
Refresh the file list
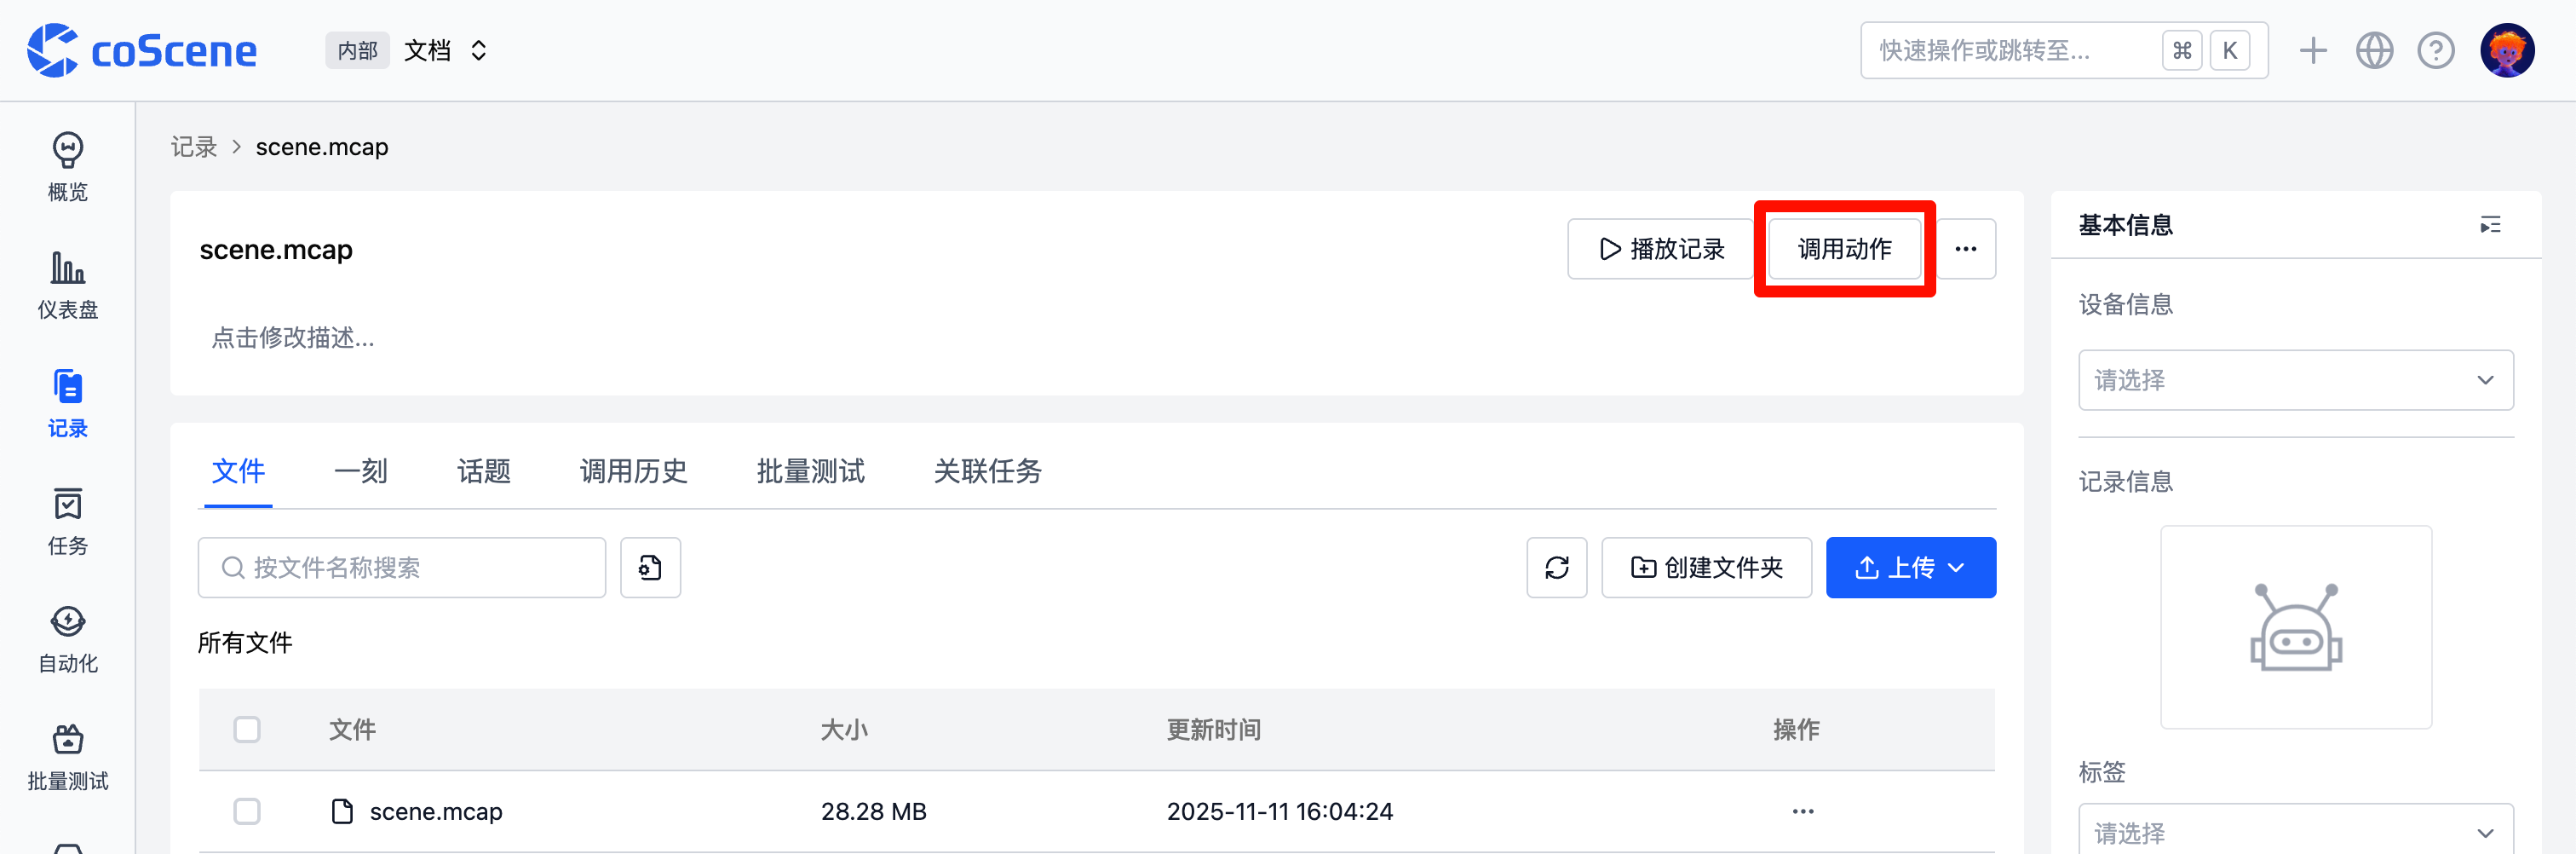click(1557, 567)
